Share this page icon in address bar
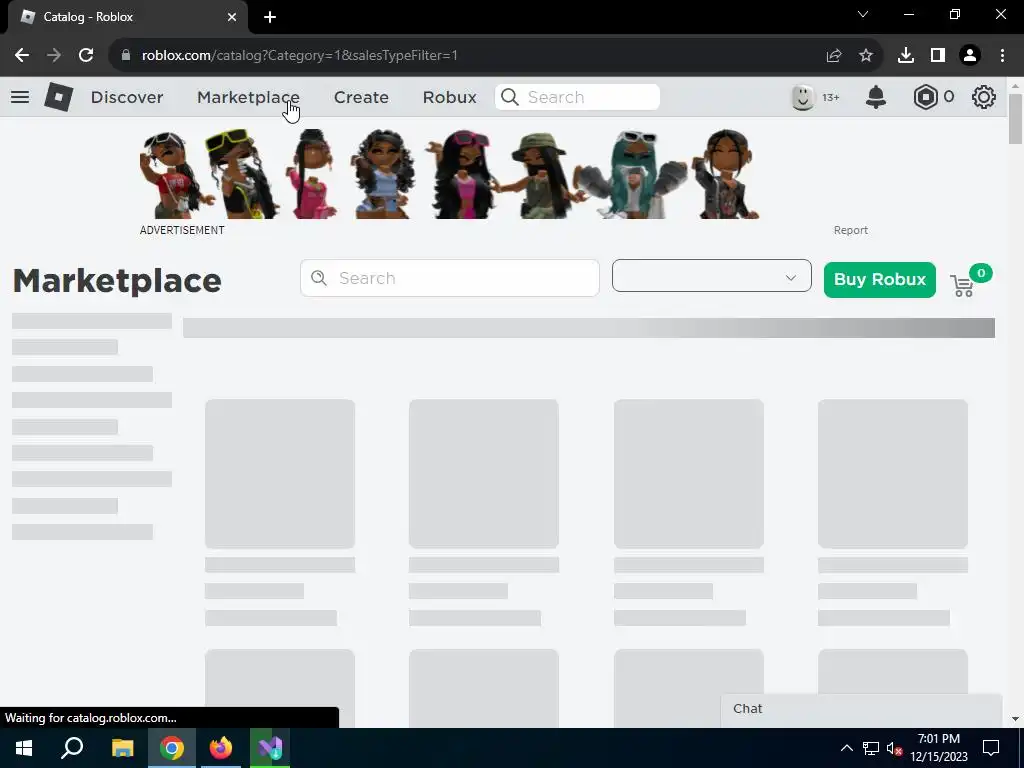The image size is (1024, 768). pos(834,56)
